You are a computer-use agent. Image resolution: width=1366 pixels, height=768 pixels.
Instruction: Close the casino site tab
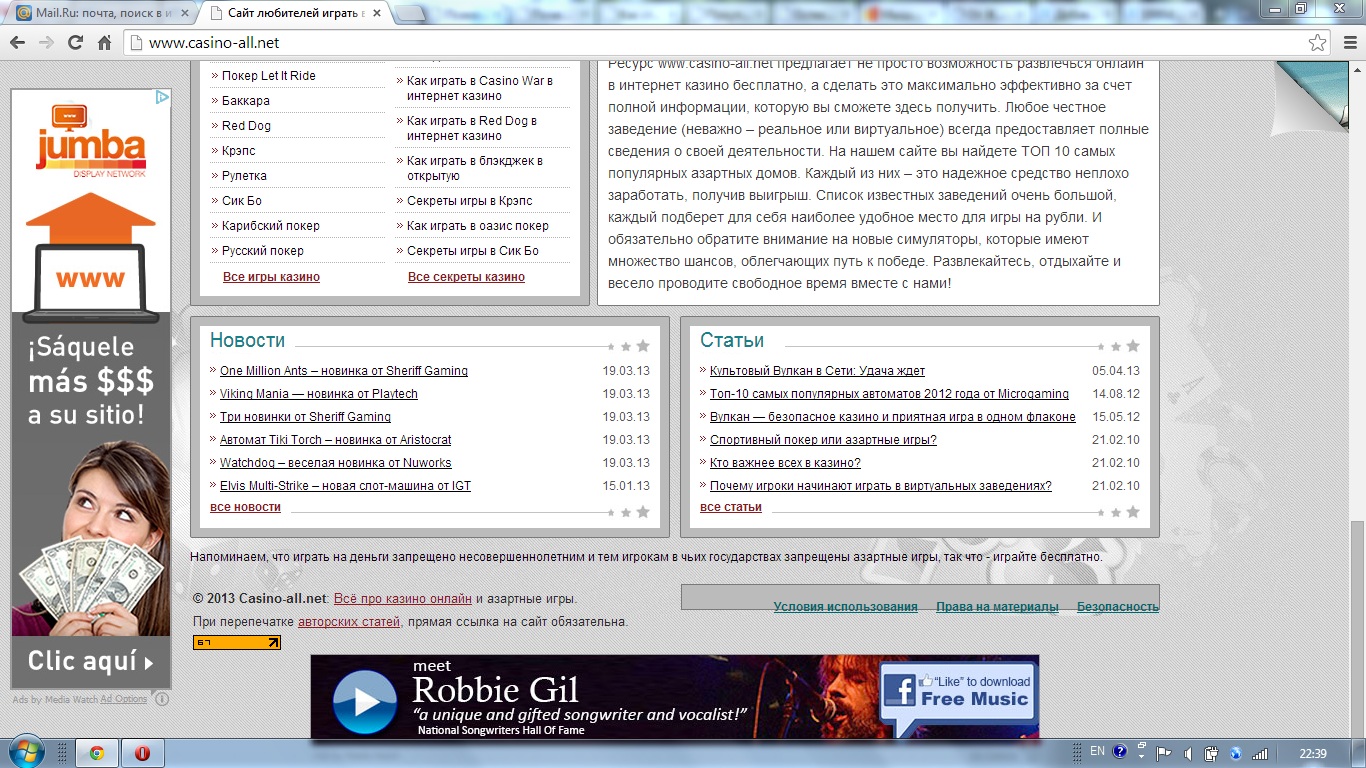[x=375, y=13]
